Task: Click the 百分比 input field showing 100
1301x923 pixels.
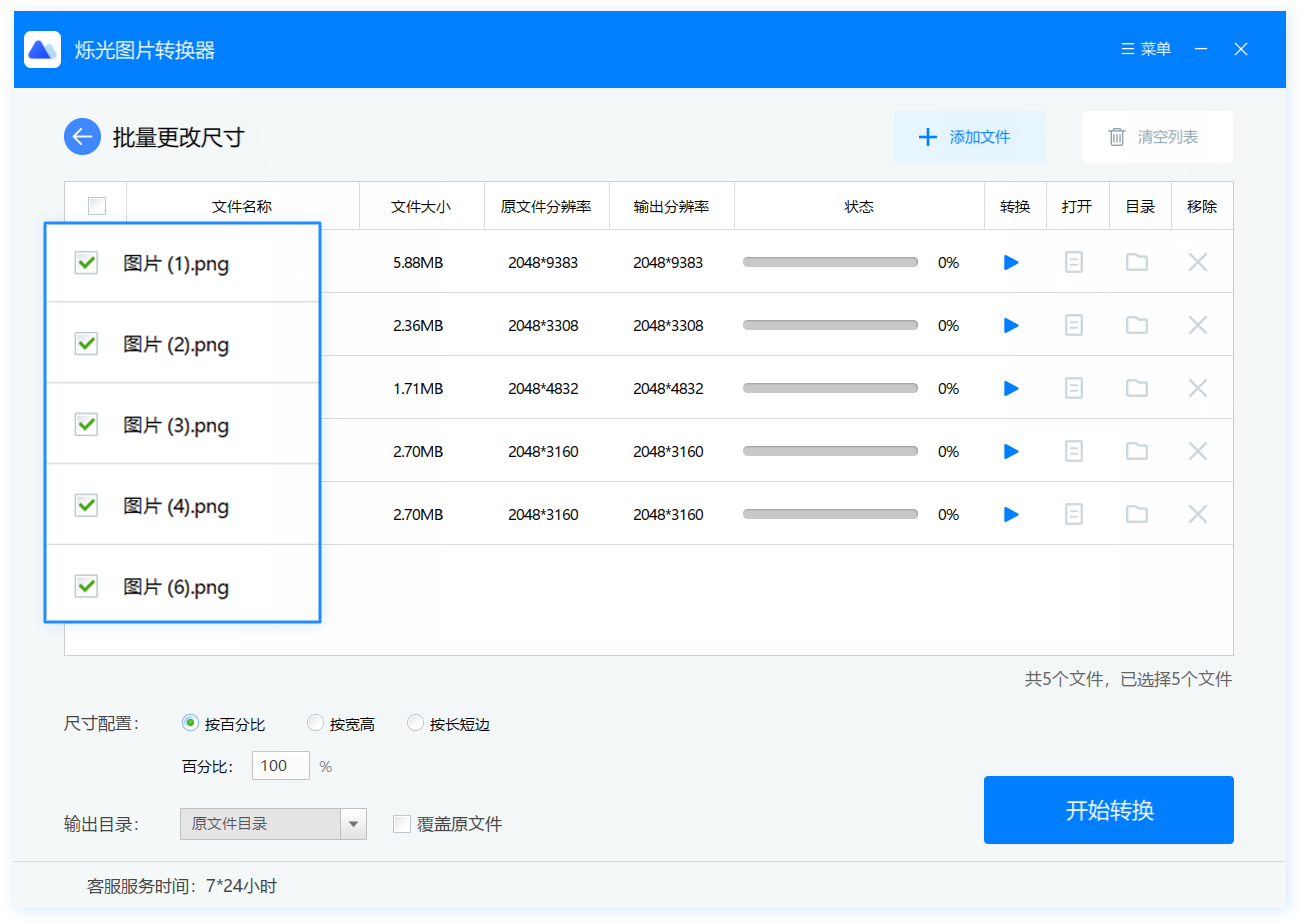Action: [280, 765]
